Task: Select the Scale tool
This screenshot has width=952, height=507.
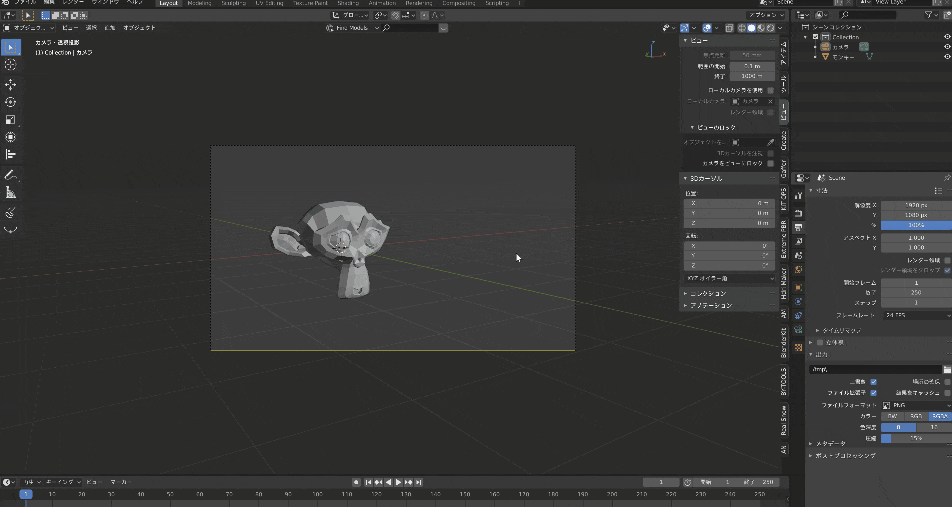Action: 11,120
